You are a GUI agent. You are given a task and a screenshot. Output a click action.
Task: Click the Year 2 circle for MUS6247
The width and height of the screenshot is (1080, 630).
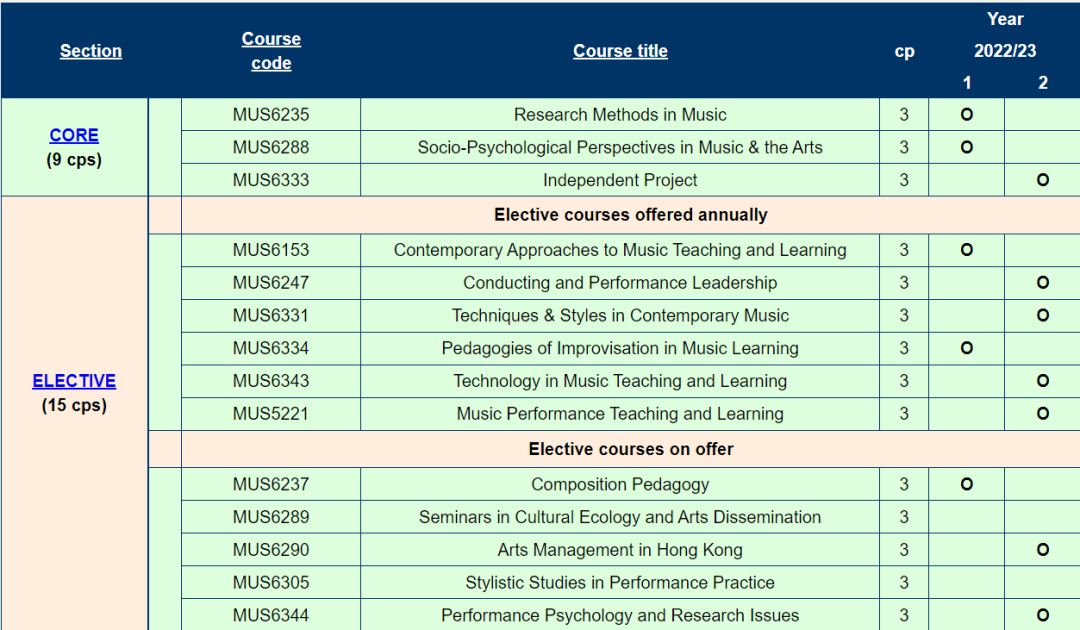(x=1043, y=283)
